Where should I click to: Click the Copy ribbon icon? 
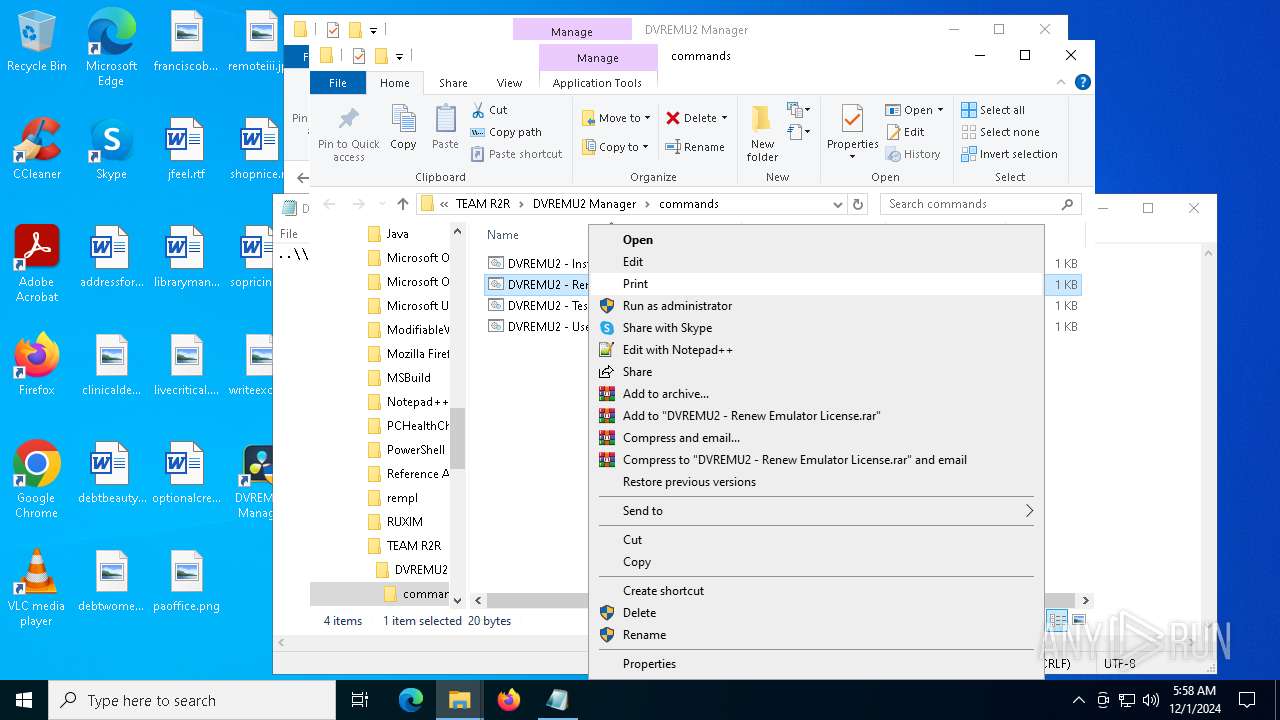[x=404, y=127]
